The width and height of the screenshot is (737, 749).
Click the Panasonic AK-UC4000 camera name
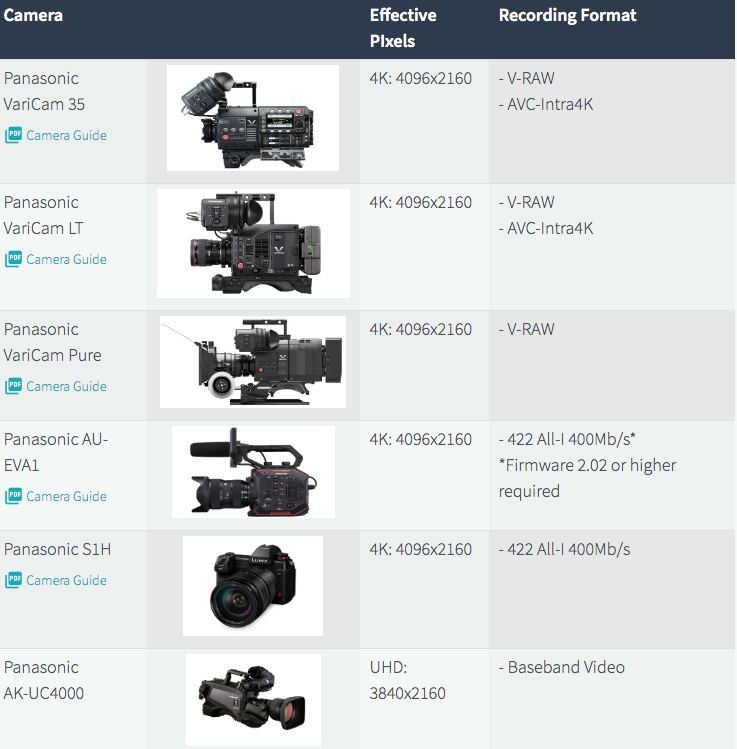44,680
